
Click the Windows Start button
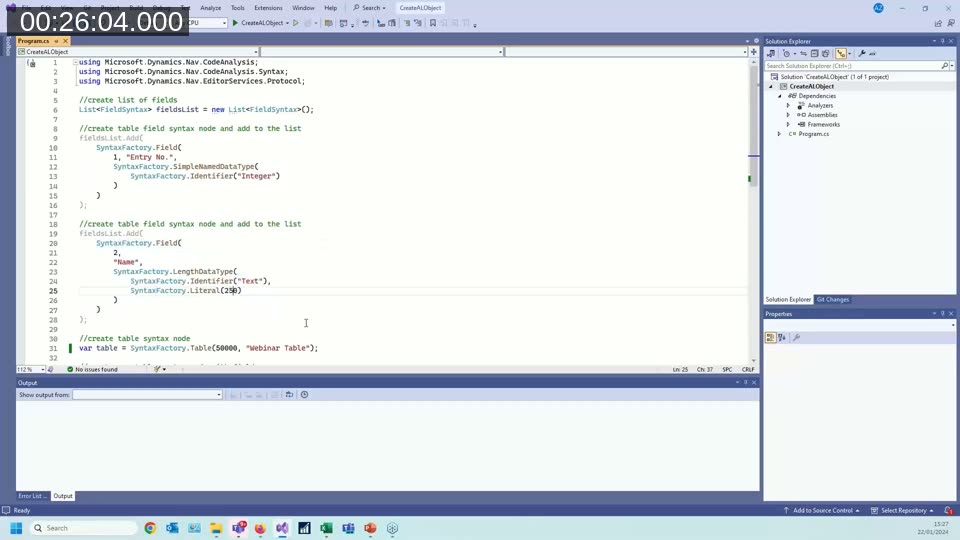point(16,528)
